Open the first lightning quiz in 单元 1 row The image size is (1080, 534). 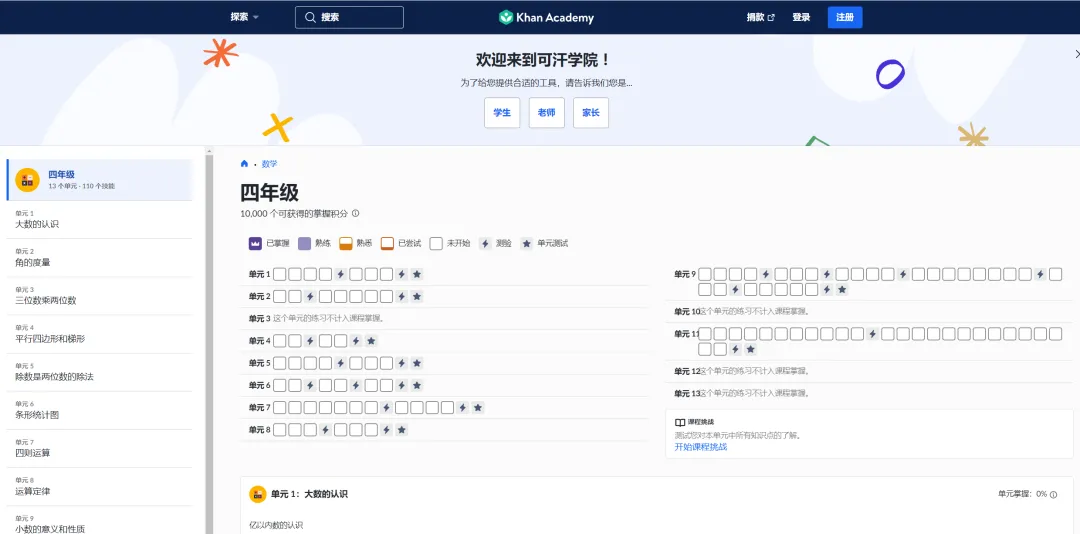(x=340, y=274)
